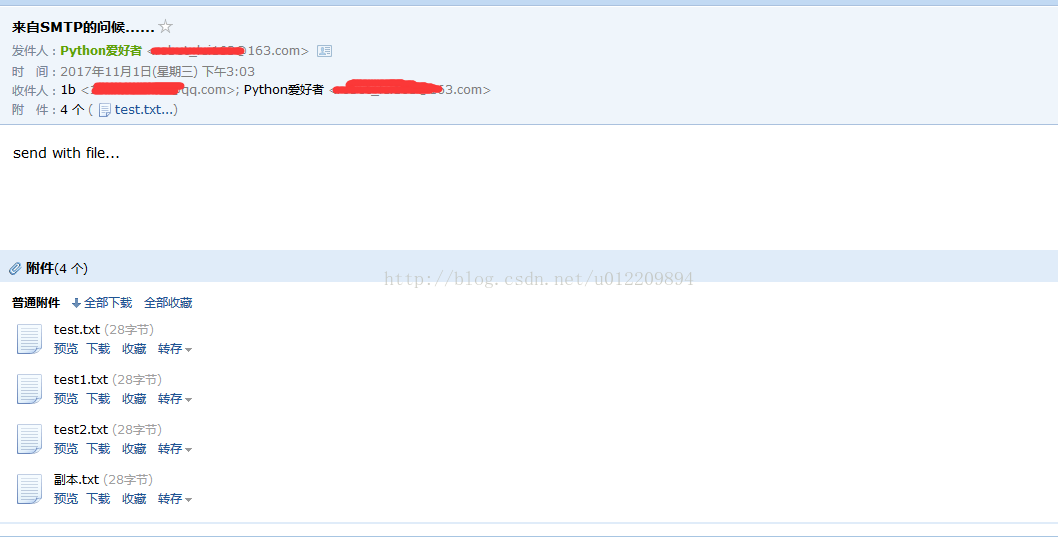Click sender name Python爱好者
The width and height of the screenshot is (1058, 537).
pyautogui.click(x=101, y=51)
